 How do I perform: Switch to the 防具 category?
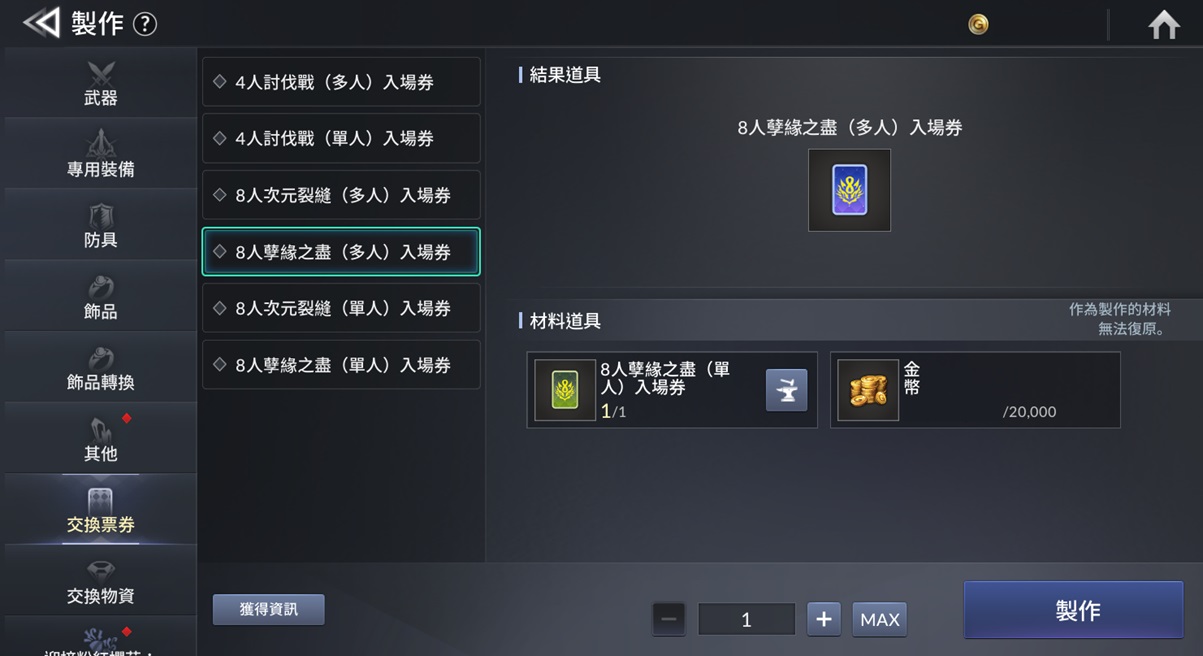[100, 225]
